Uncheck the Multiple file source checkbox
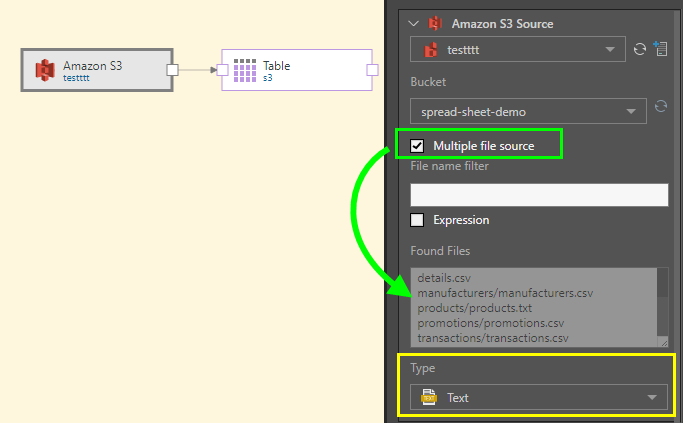683x423 pixels. point(418,146)
